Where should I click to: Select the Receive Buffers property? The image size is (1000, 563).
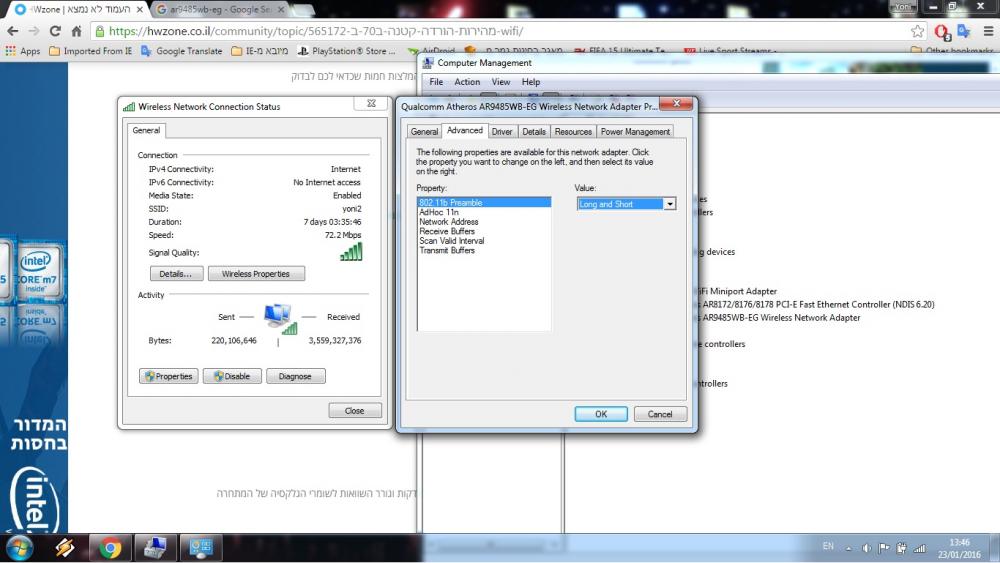pyautogui.click(x=484, y=231)
